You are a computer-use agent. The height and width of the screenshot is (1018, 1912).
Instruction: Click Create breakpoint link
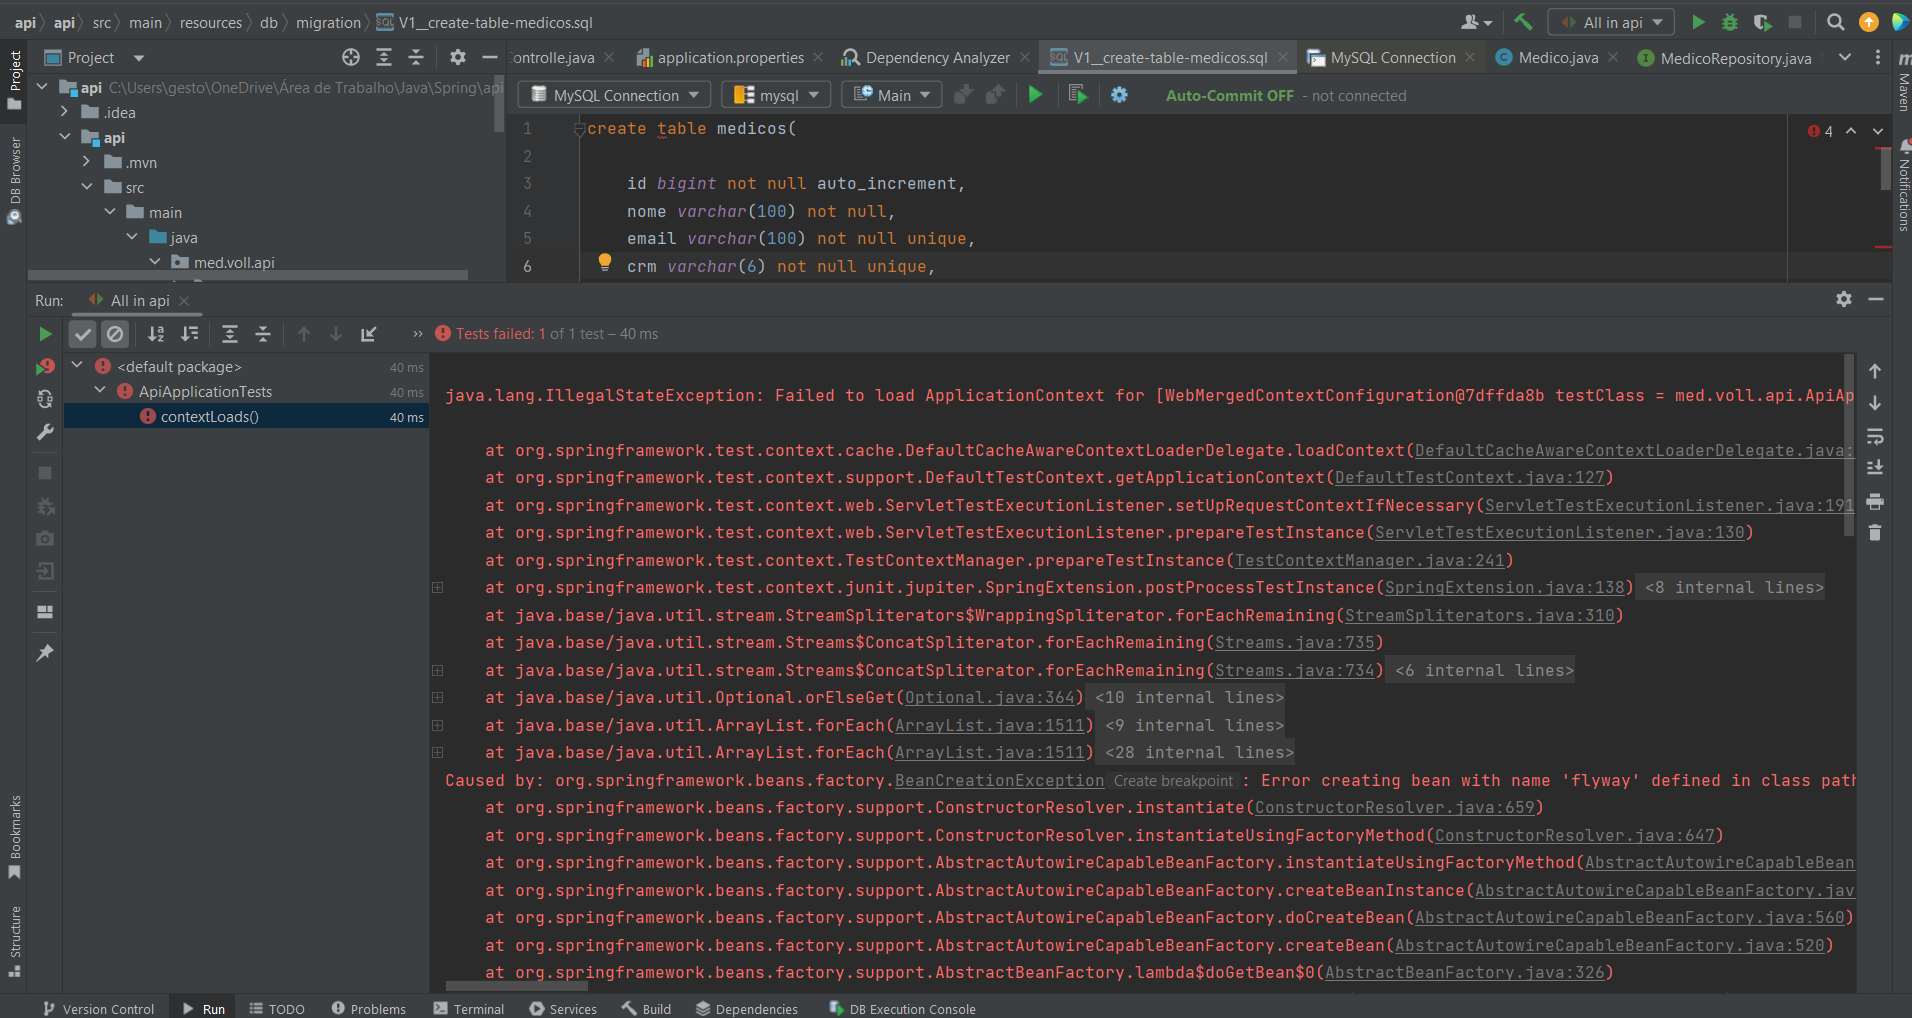(1173, 781)
